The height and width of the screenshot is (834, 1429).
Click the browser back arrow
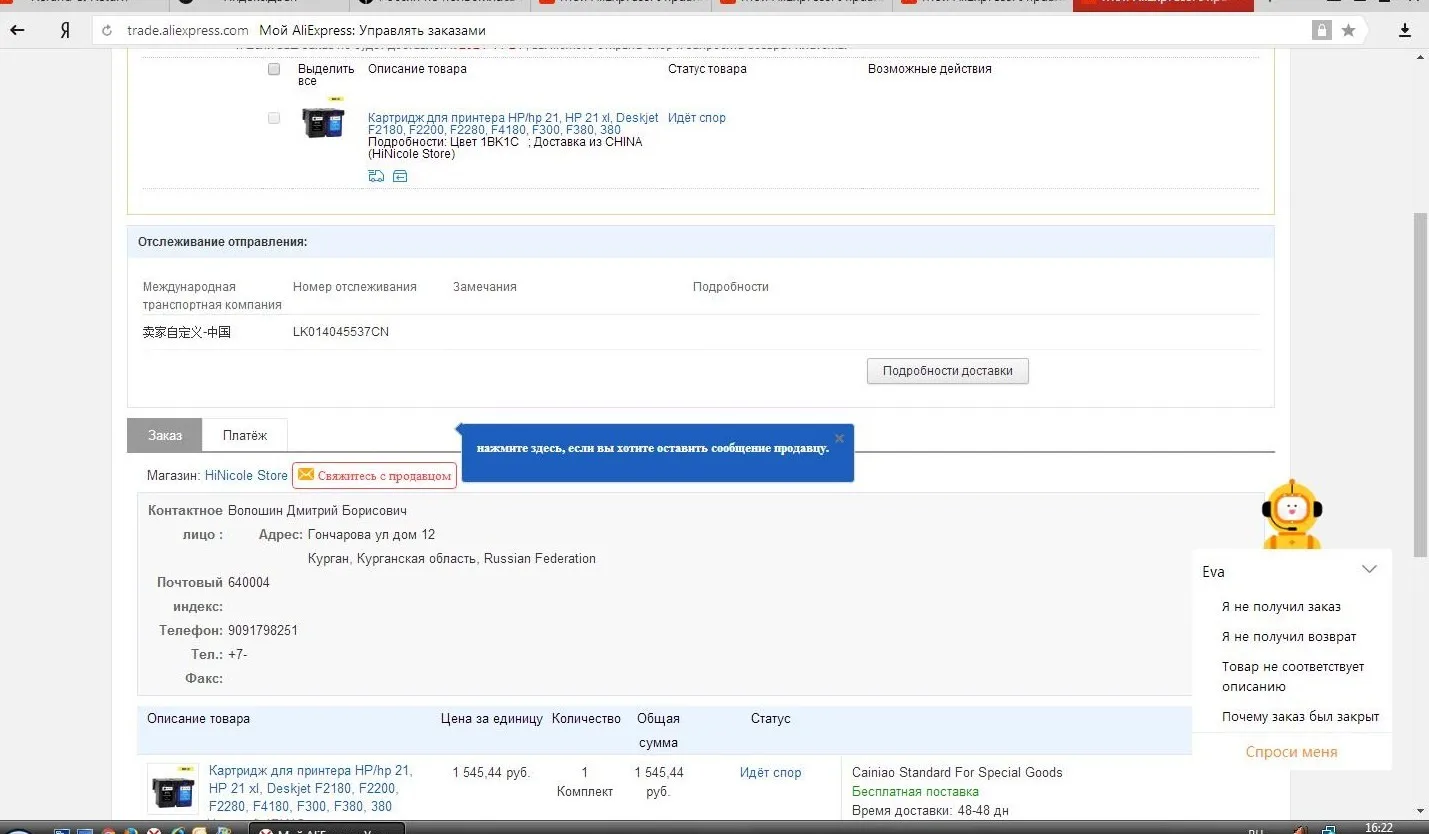point(17,30)
